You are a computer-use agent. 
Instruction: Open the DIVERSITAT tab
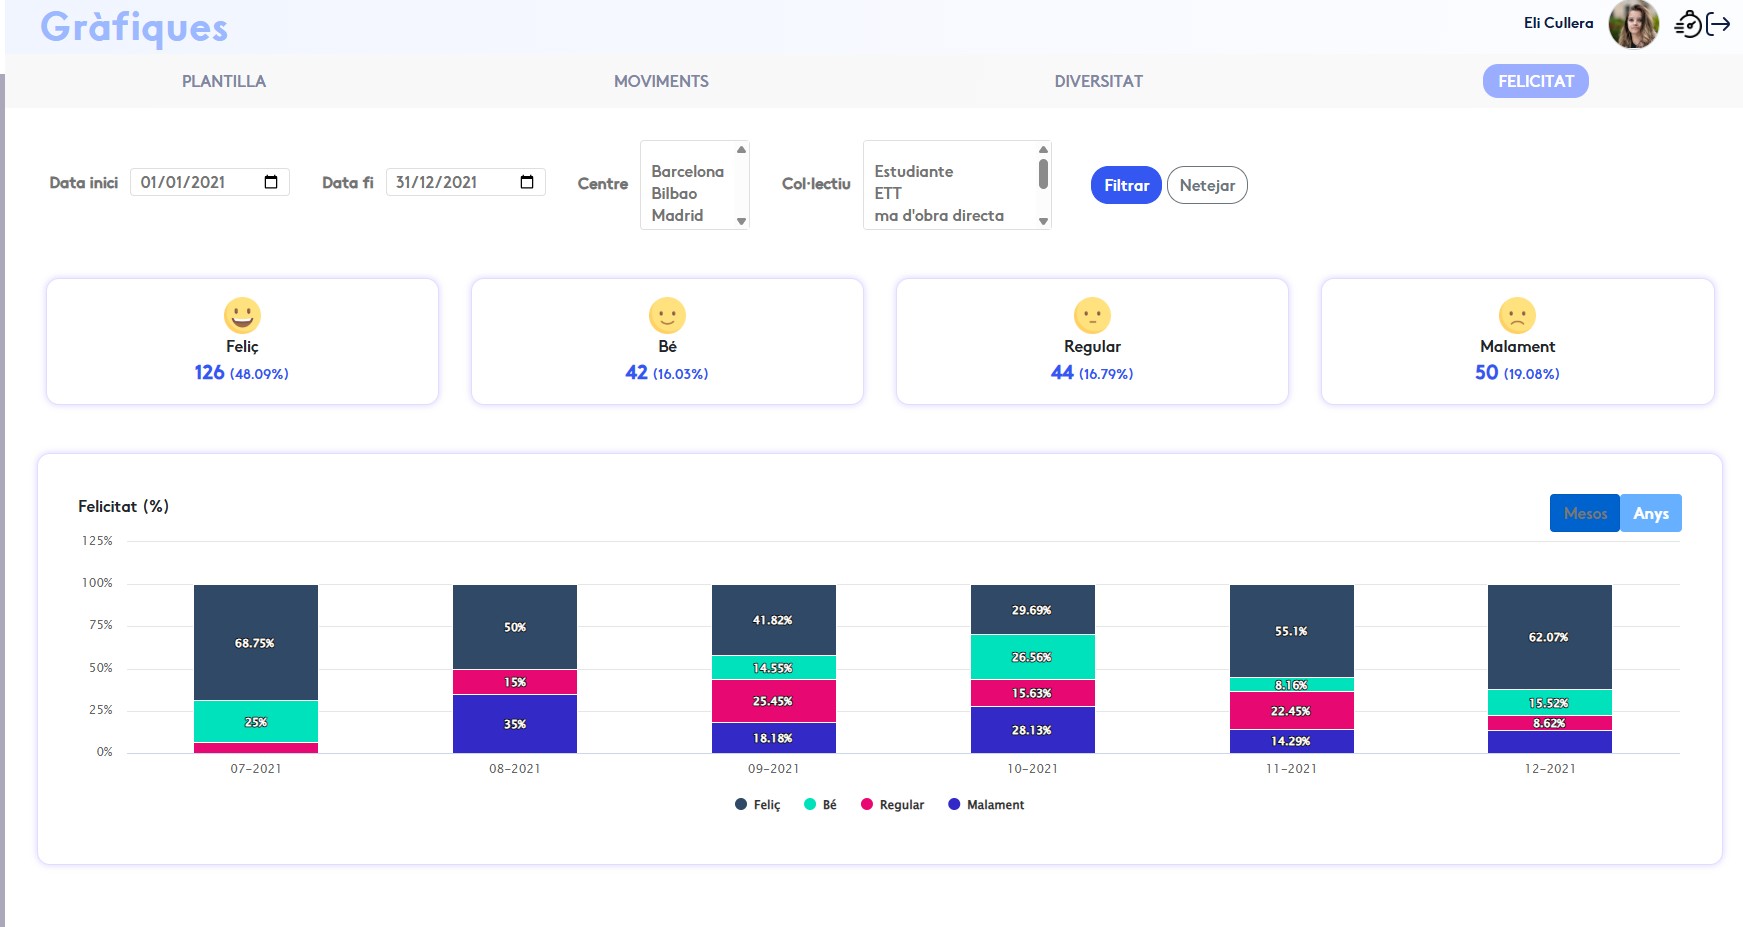[1098, 81]
